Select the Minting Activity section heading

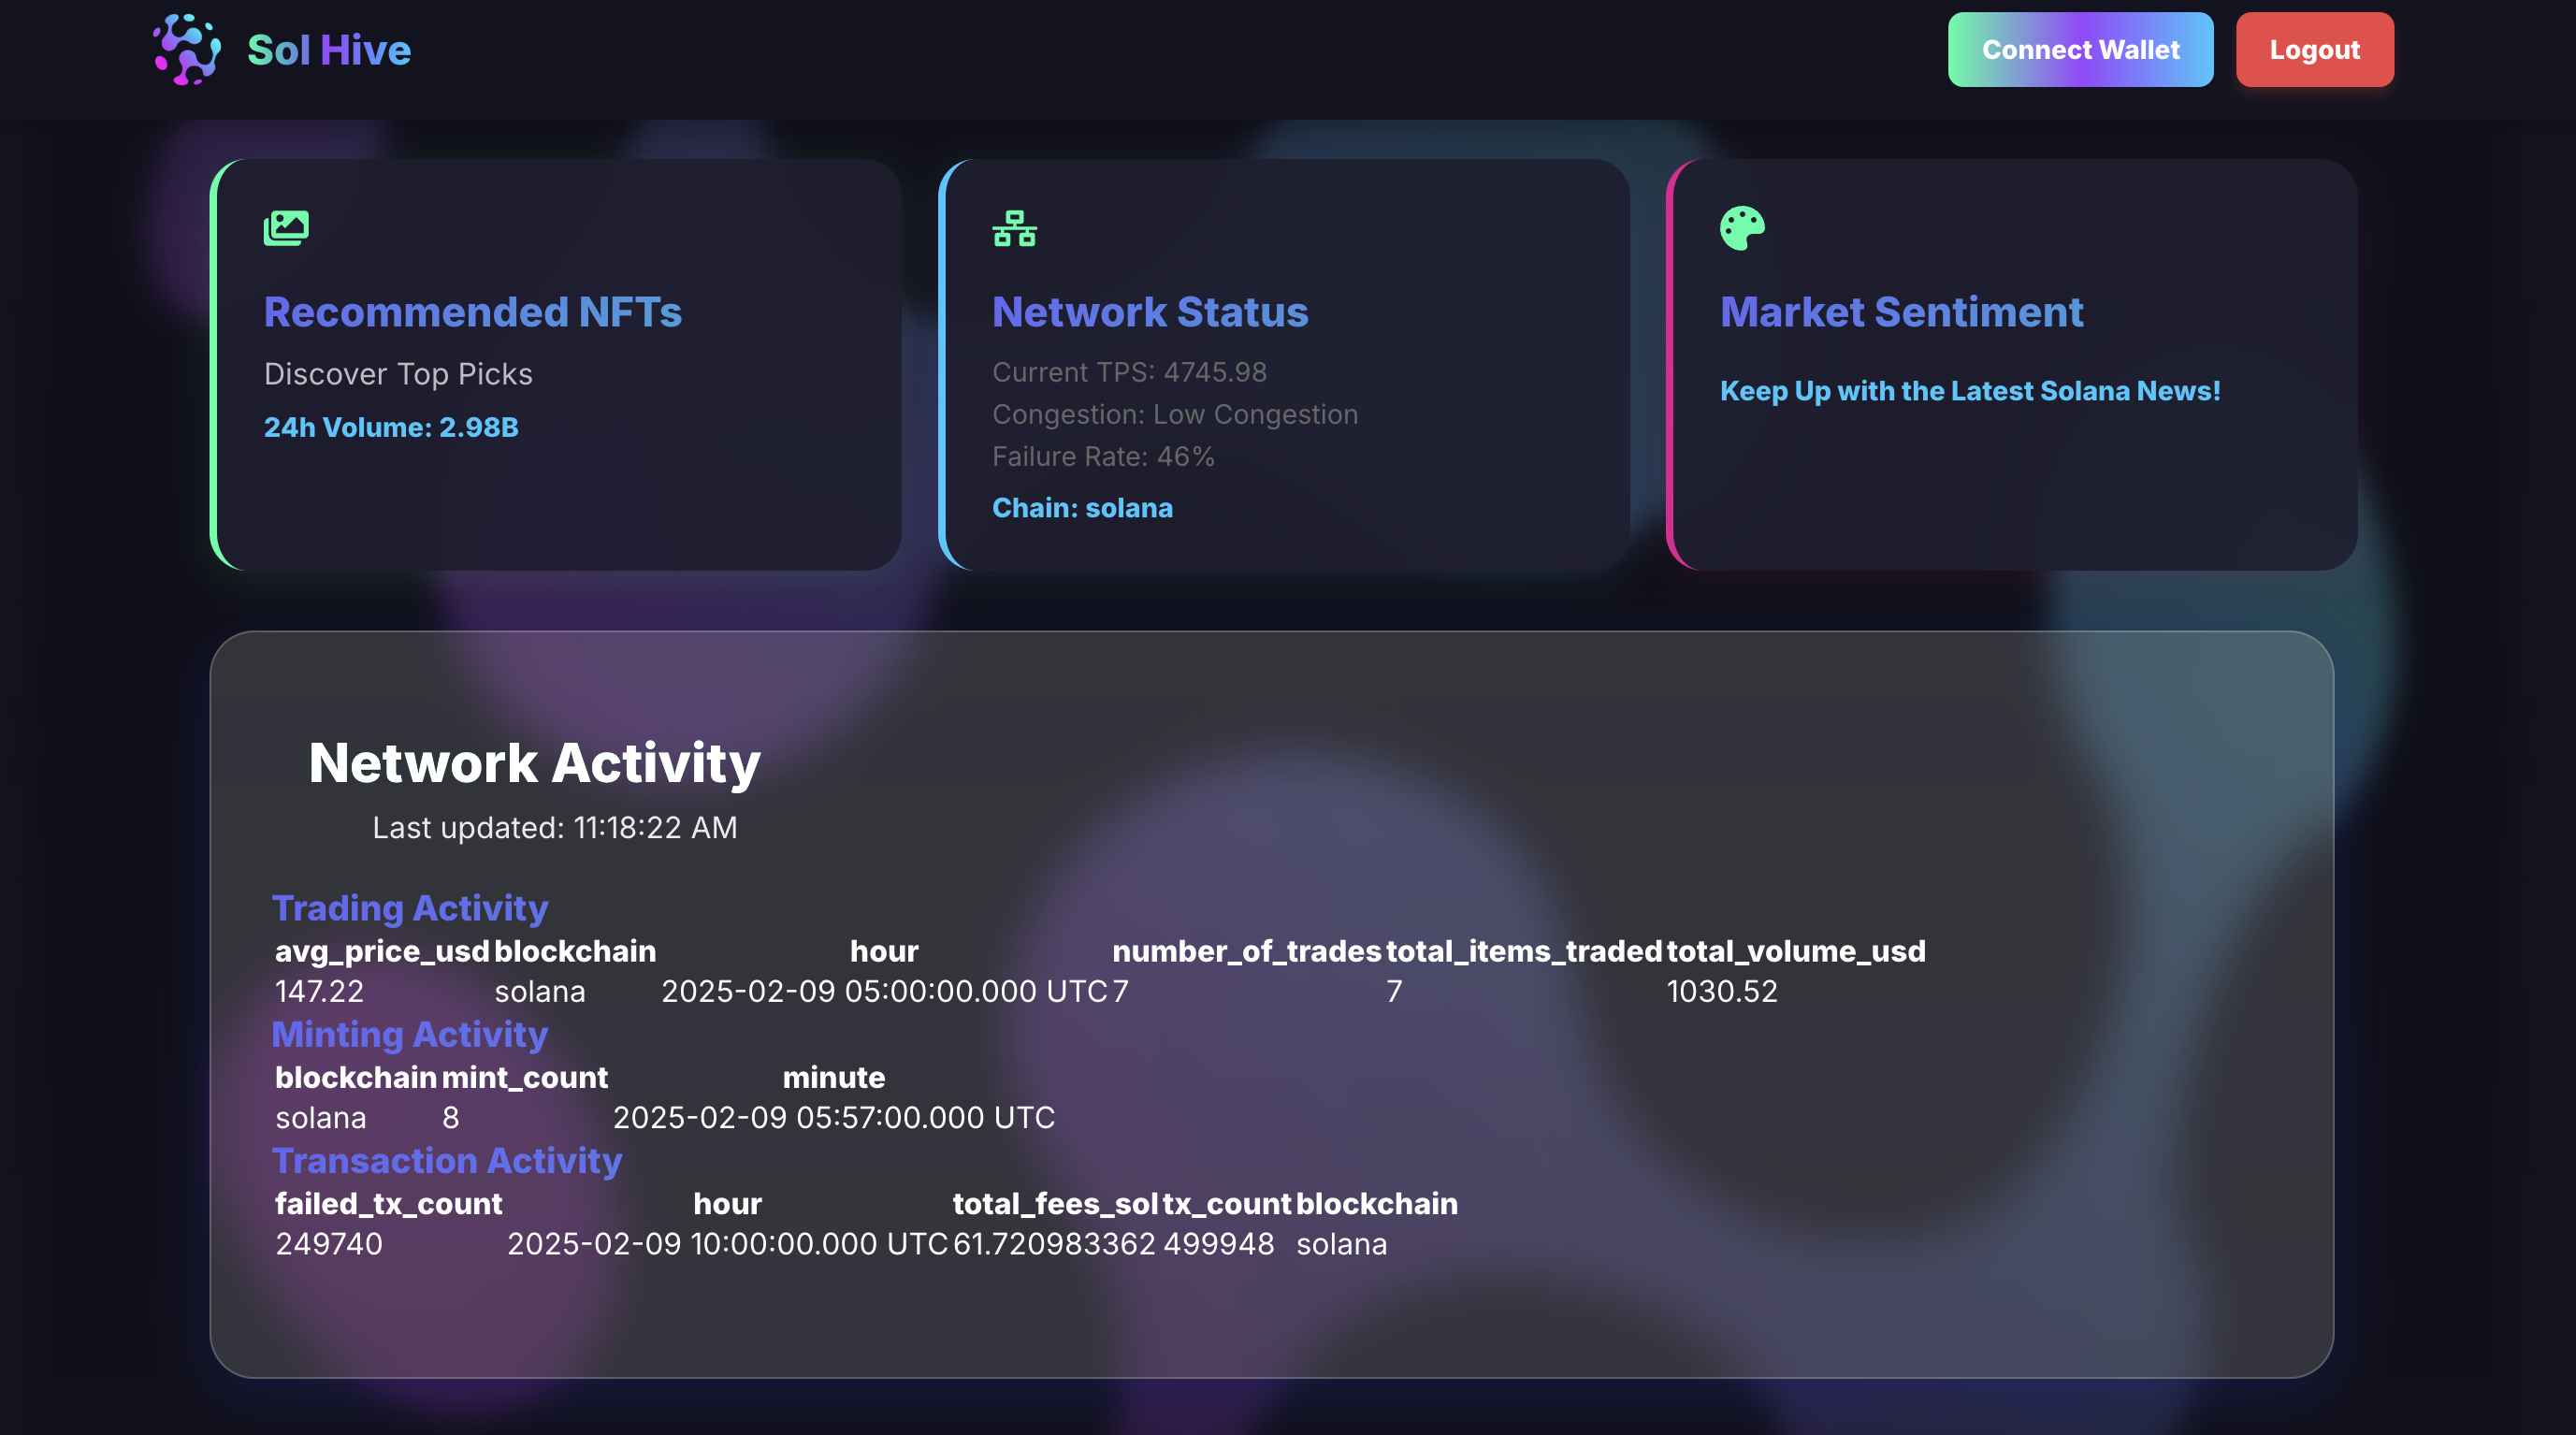(x=409, y=1034)
